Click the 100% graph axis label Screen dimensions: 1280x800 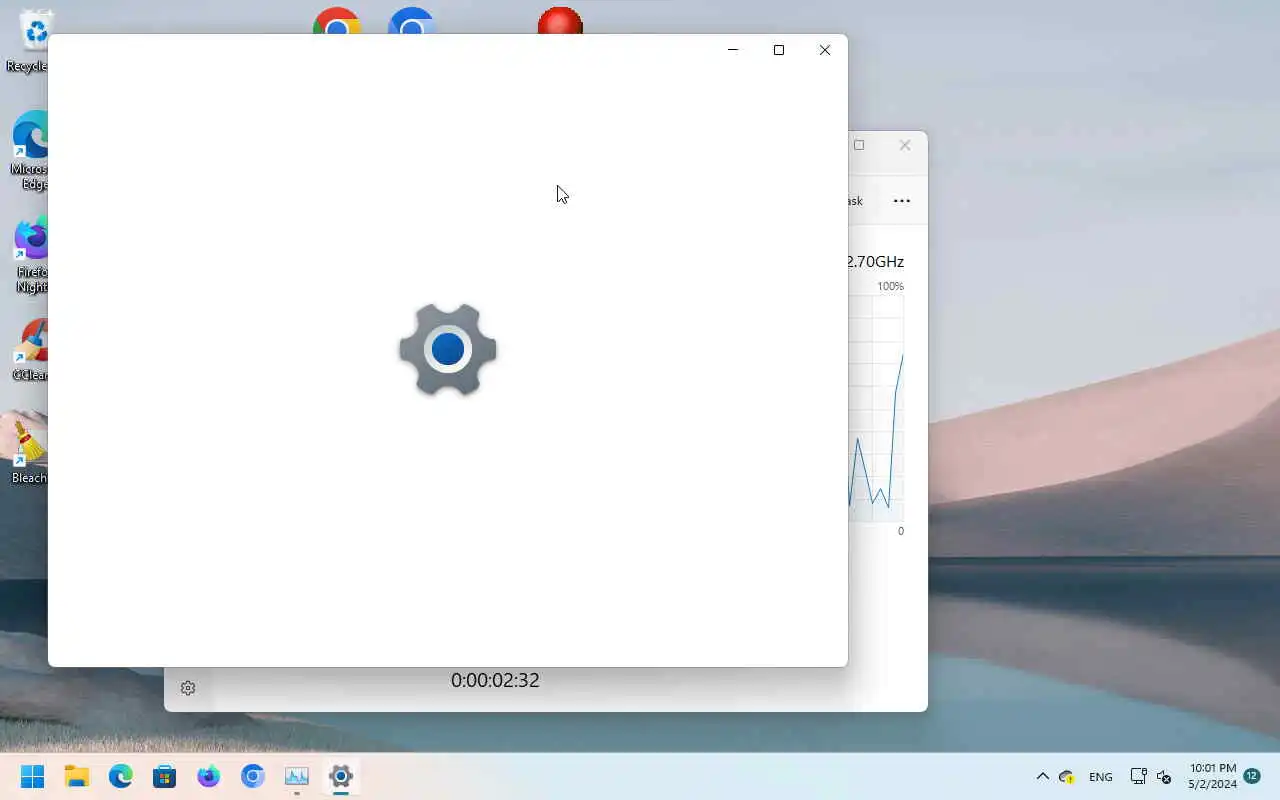pos(890,286)
